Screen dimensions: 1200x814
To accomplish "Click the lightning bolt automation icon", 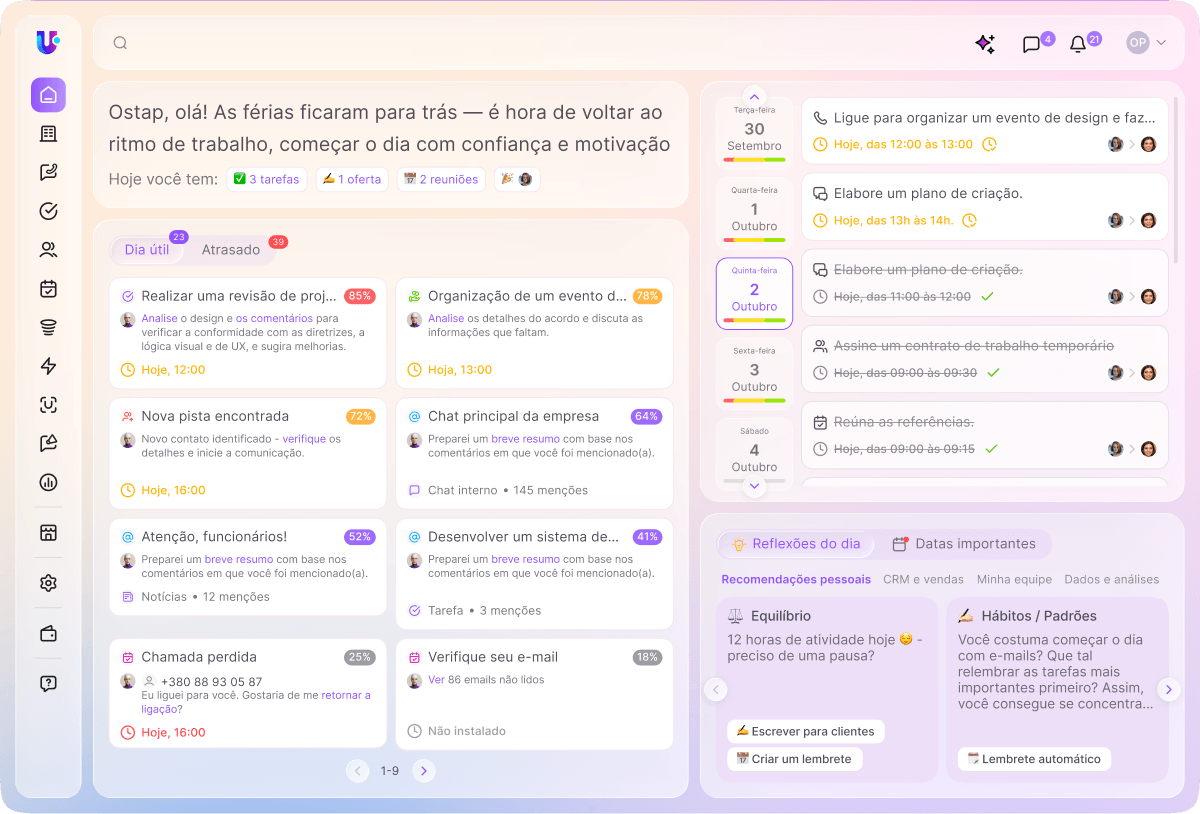I will click(48, 366).
